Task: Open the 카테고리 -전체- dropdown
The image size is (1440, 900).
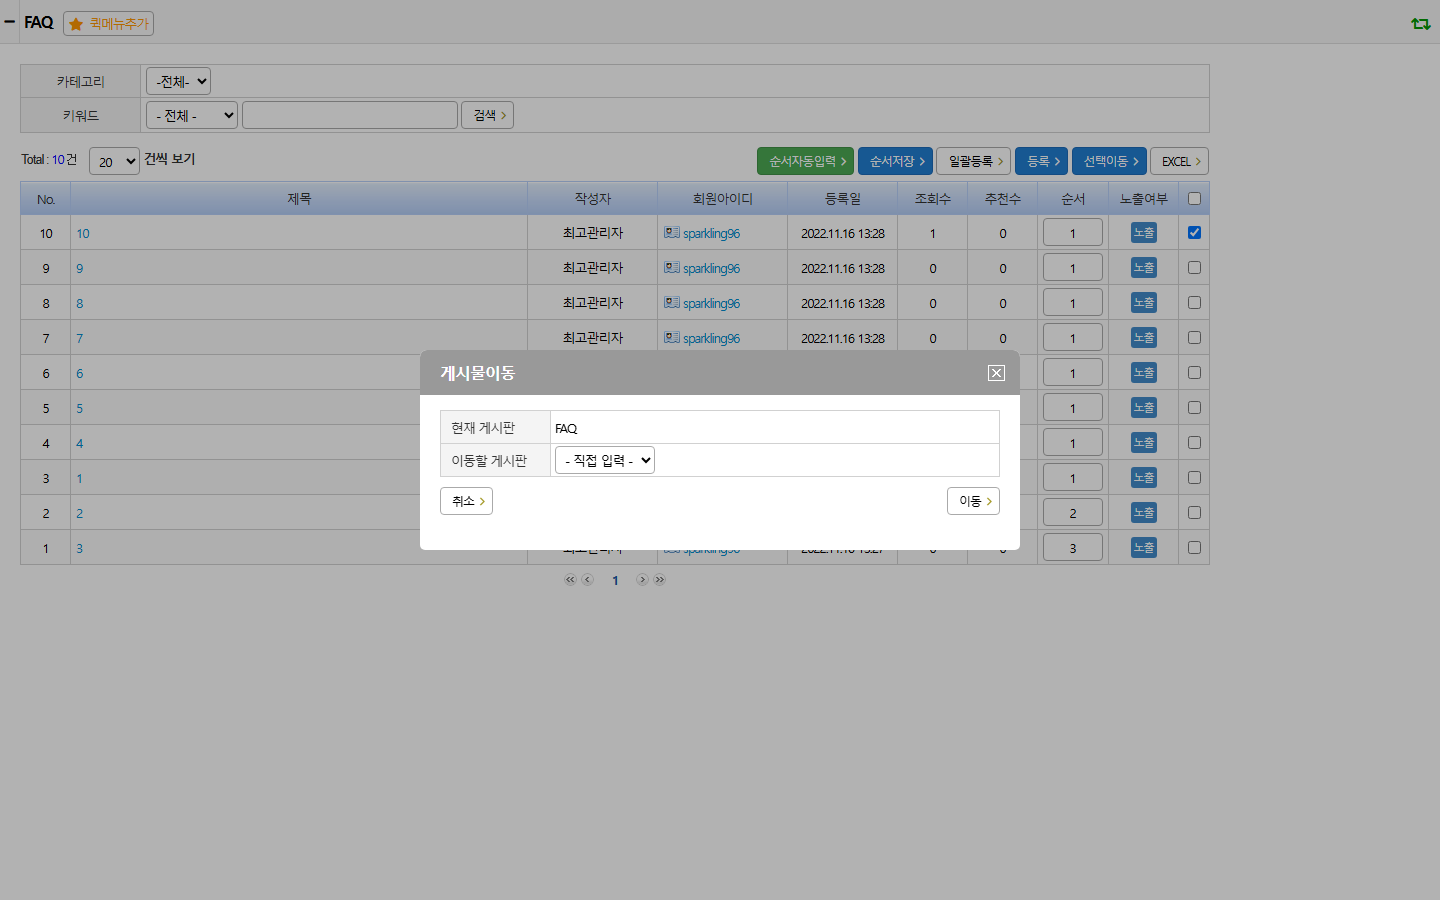Action: [178, 81]
